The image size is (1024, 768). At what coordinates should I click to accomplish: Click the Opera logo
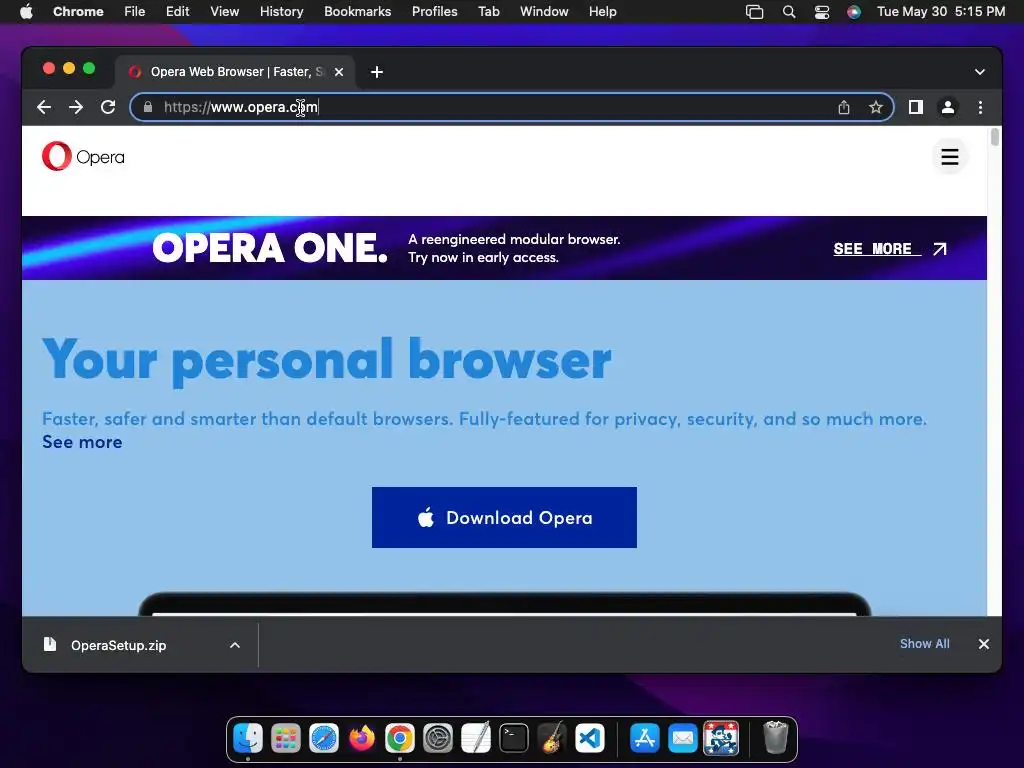(x=83, y=157)
